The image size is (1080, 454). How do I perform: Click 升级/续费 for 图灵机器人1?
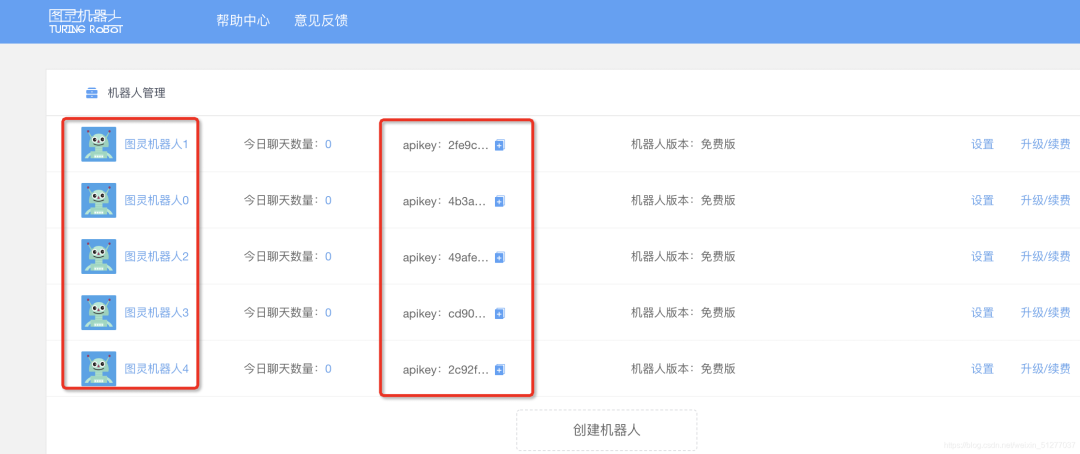[1046, 145]
